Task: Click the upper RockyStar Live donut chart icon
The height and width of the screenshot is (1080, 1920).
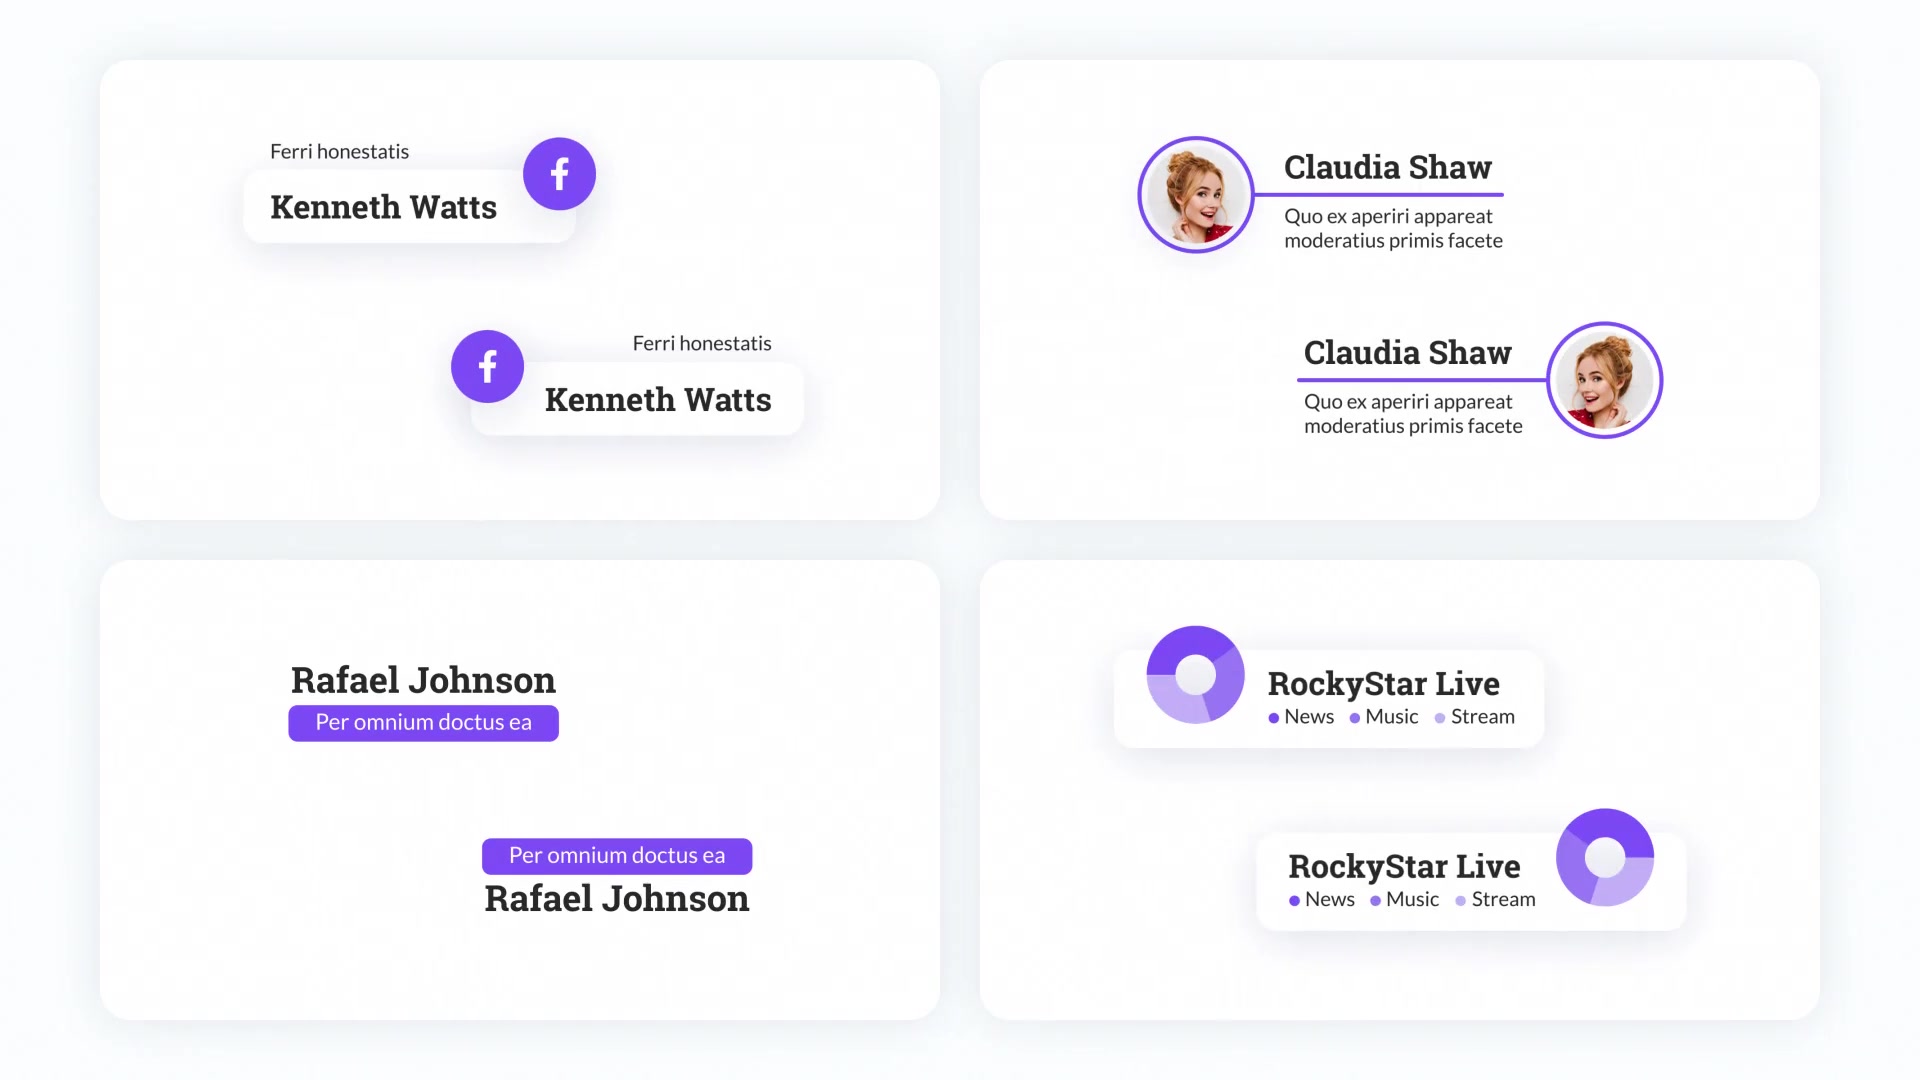Action: tap(1195, 675)
